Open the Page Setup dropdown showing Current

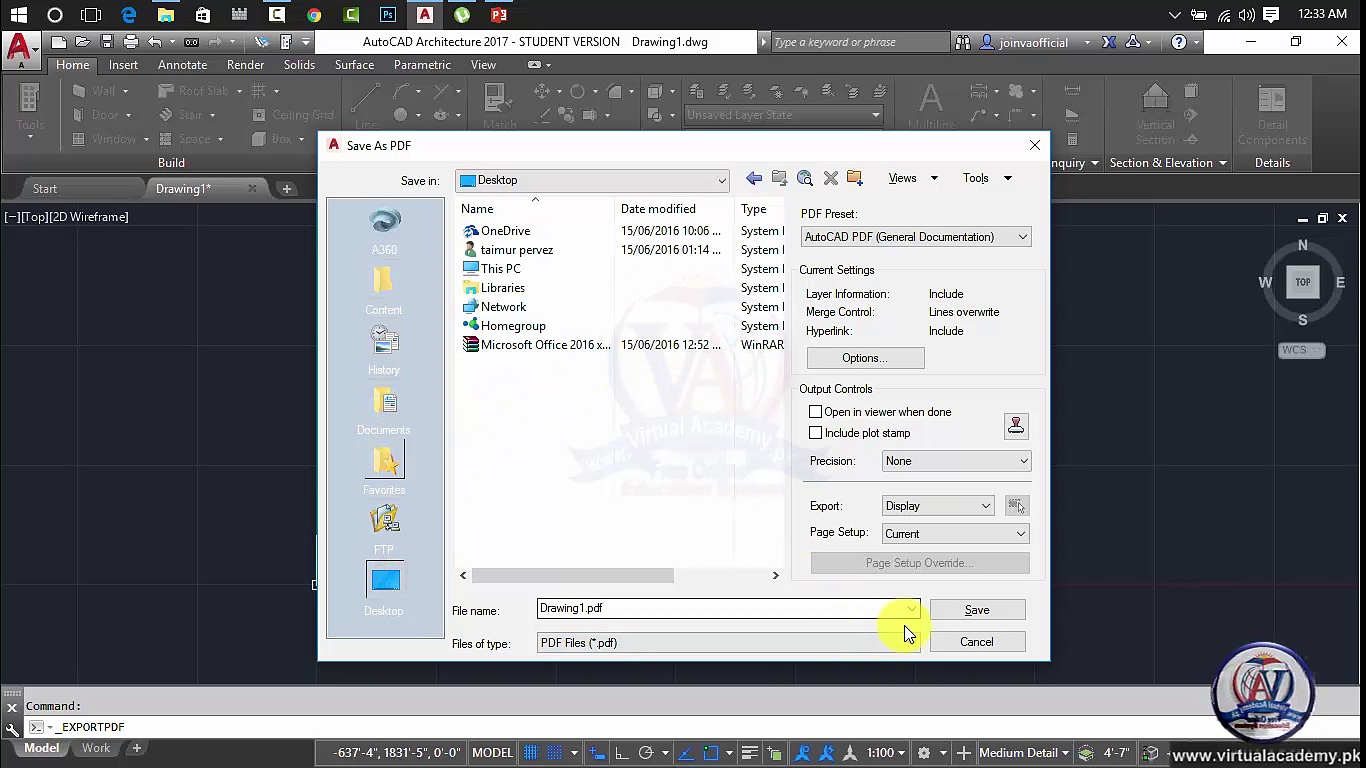click(x=955, y=534)
